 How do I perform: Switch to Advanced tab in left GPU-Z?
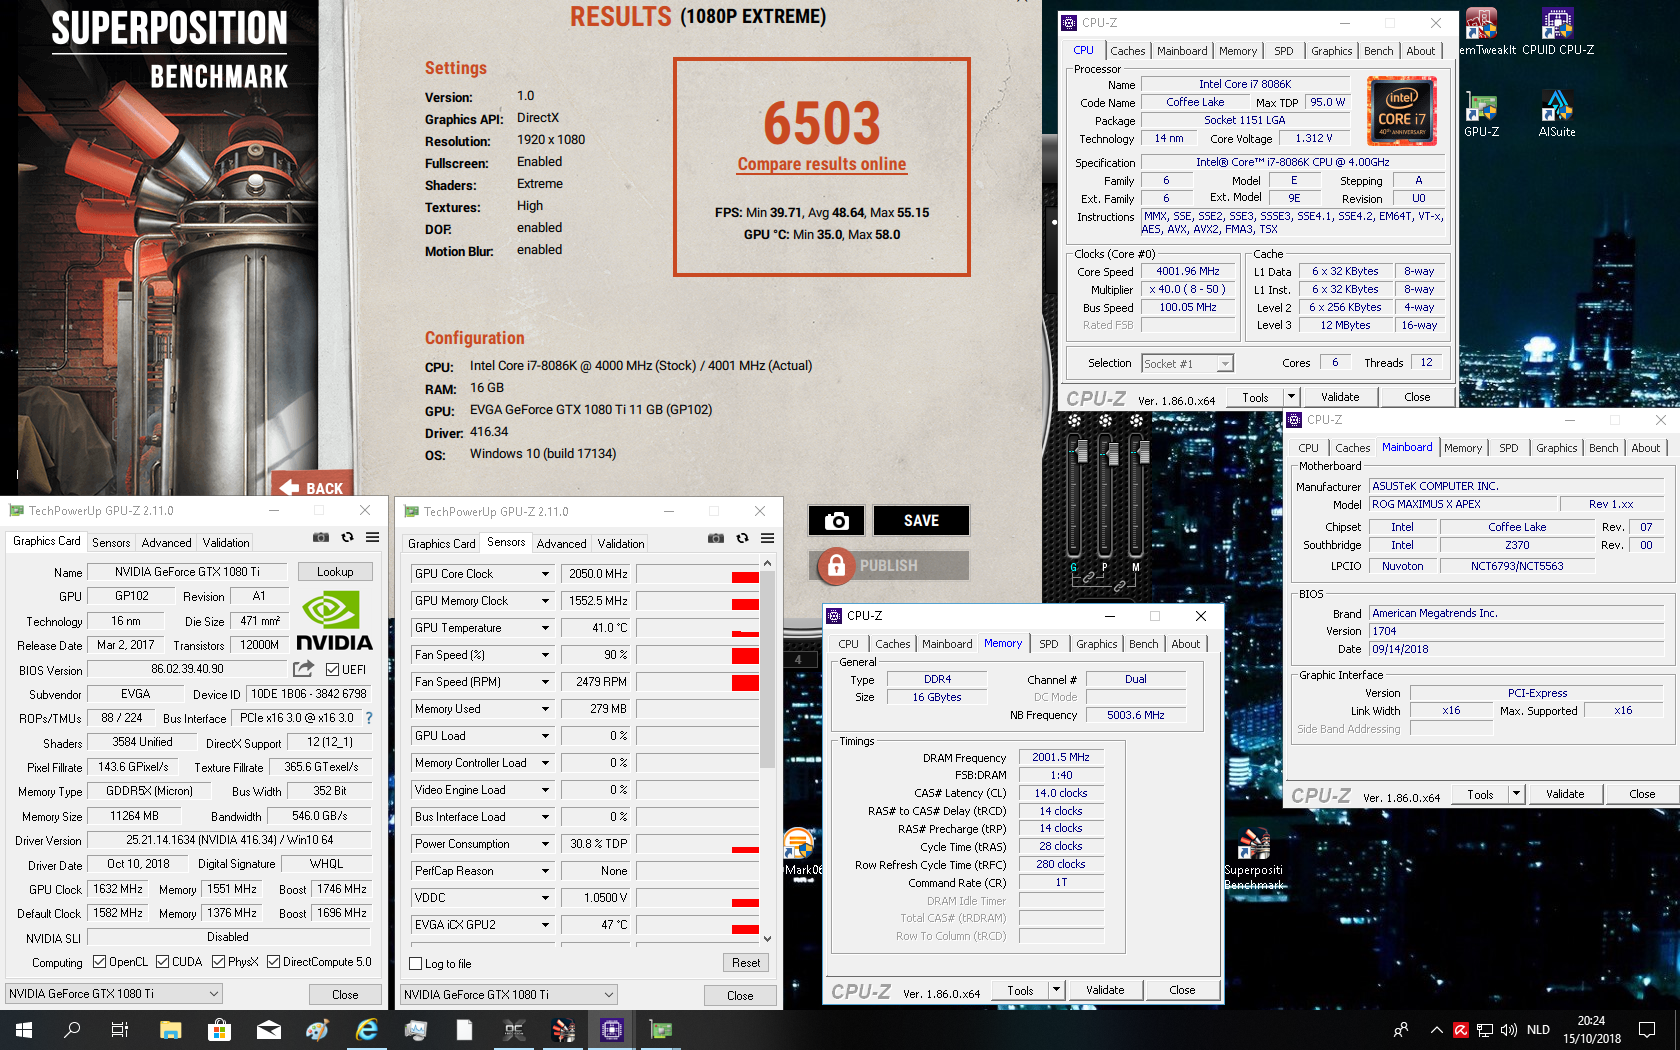click(x=166, y=542)
